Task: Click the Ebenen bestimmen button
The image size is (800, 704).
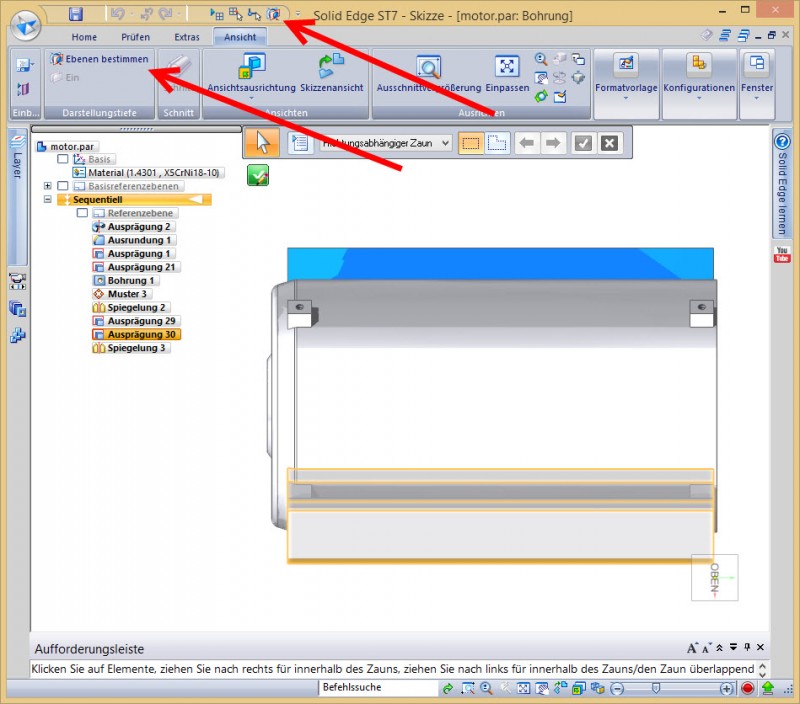Action: click(x=99, y=59)
